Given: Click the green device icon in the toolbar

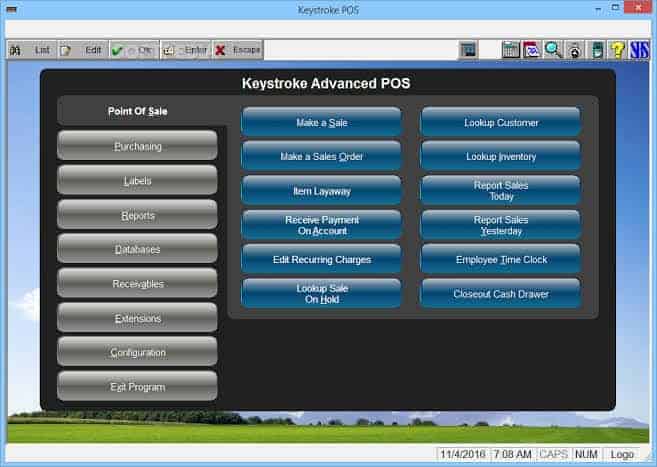Looking at the screenshot, I should (x=597, y=50).
